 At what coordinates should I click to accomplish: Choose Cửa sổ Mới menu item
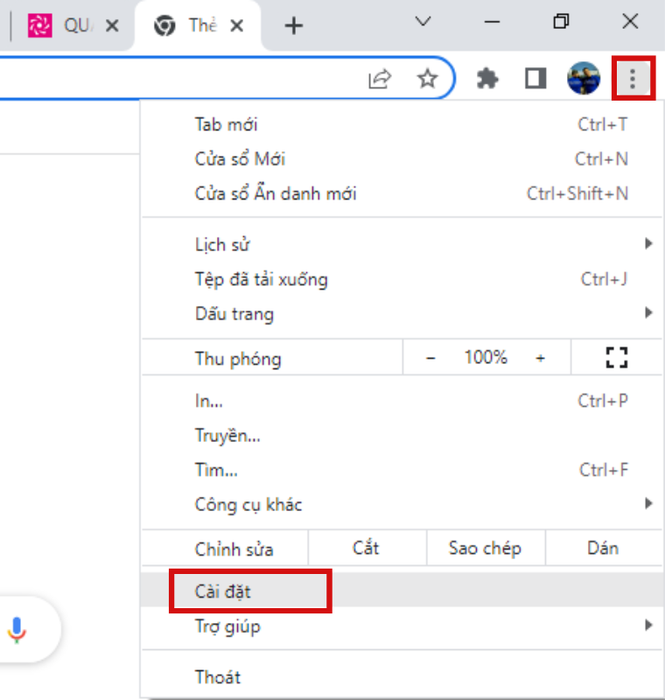402,159
